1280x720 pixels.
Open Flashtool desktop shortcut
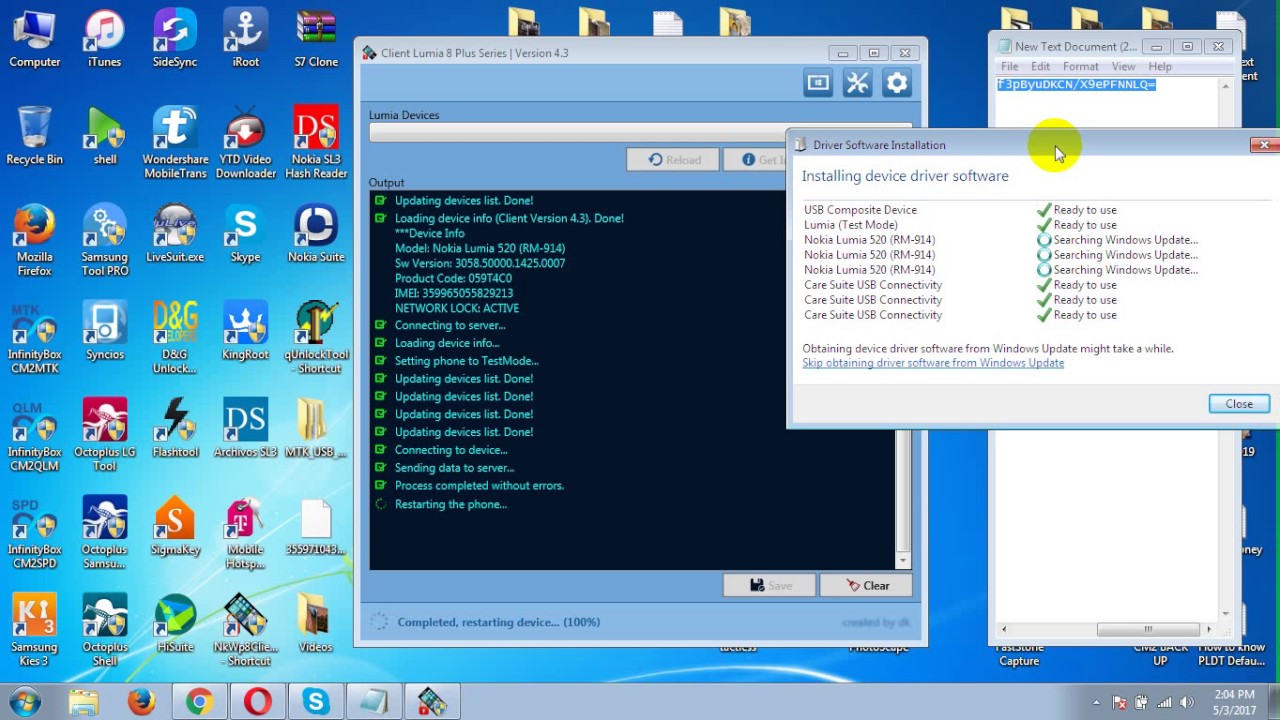pyautogui.click(x=175, y=428)
